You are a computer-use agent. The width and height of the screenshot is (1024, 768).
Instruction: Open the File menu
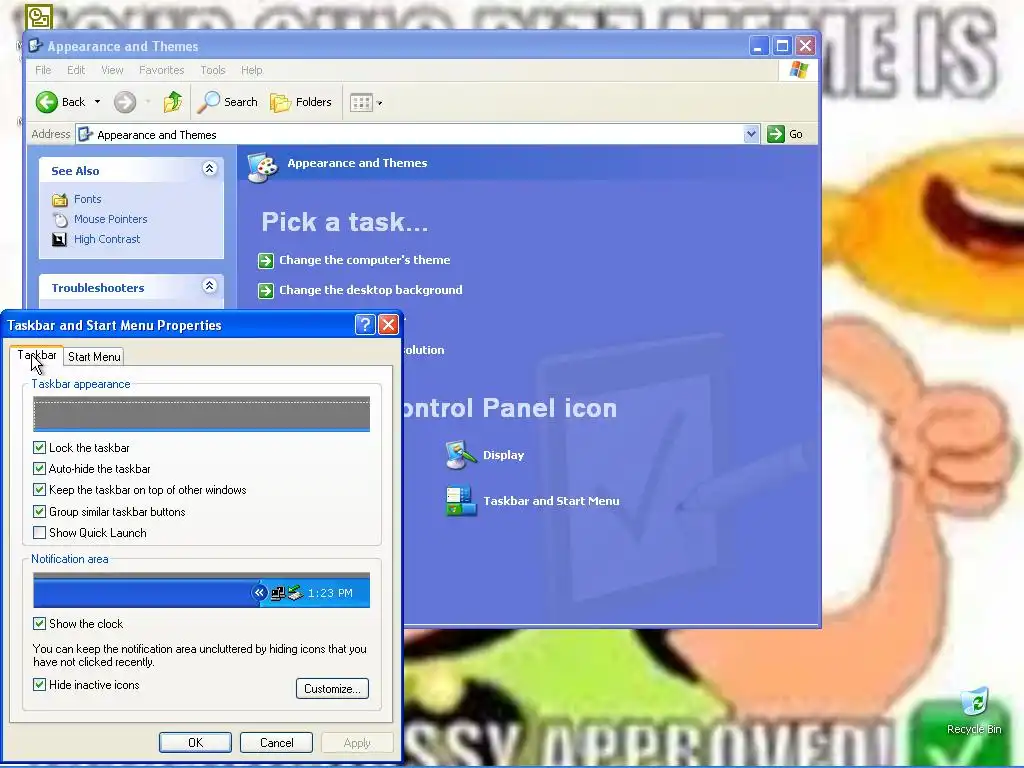click(x=43, y=70)
